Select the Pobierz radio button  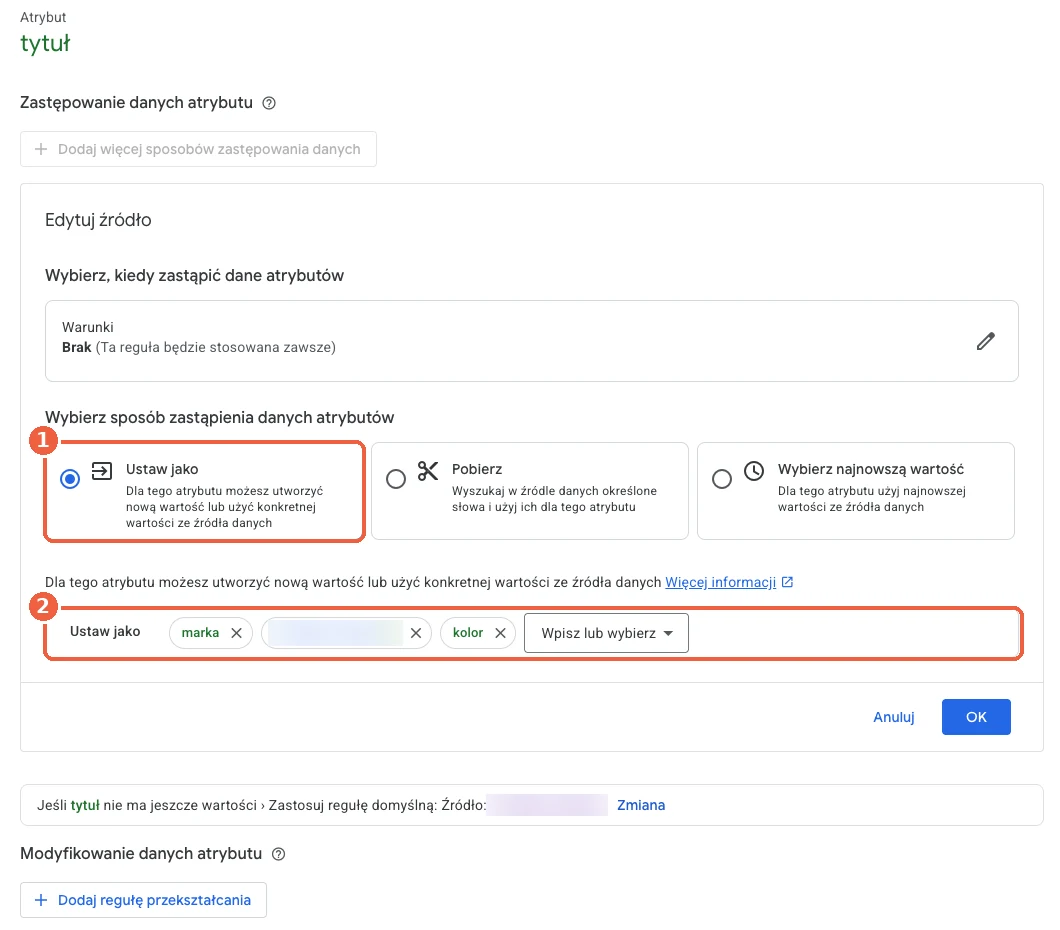point(396,479)
